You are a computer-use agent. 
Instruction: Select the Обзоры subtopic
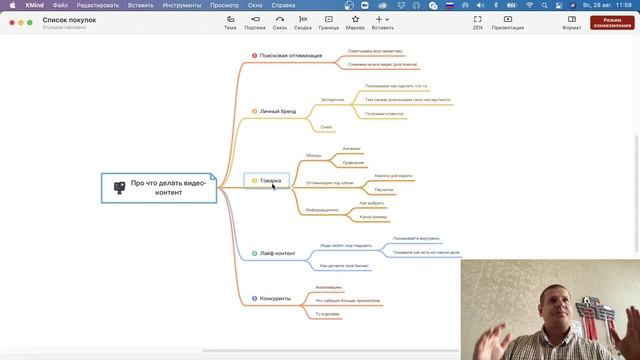pyautogui.click(x=313, y=156)
